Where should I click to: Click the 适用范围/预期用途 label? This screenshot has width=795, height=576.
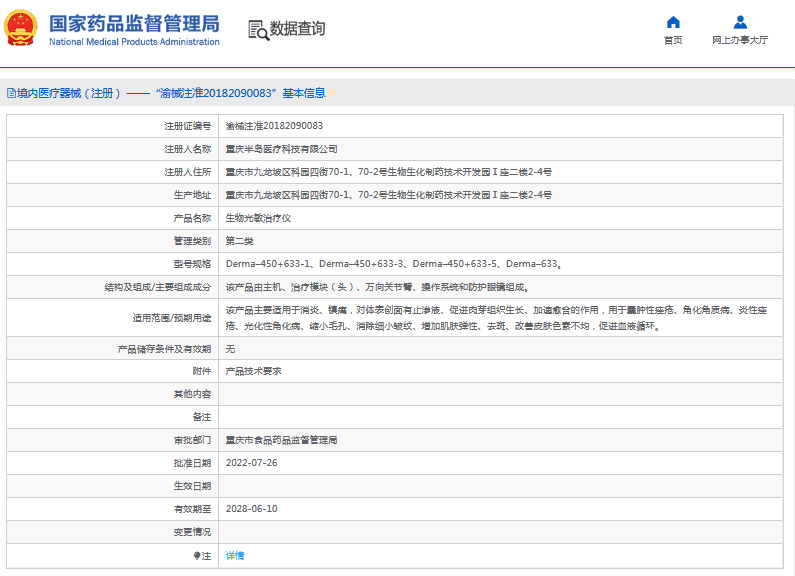(172, 318)
